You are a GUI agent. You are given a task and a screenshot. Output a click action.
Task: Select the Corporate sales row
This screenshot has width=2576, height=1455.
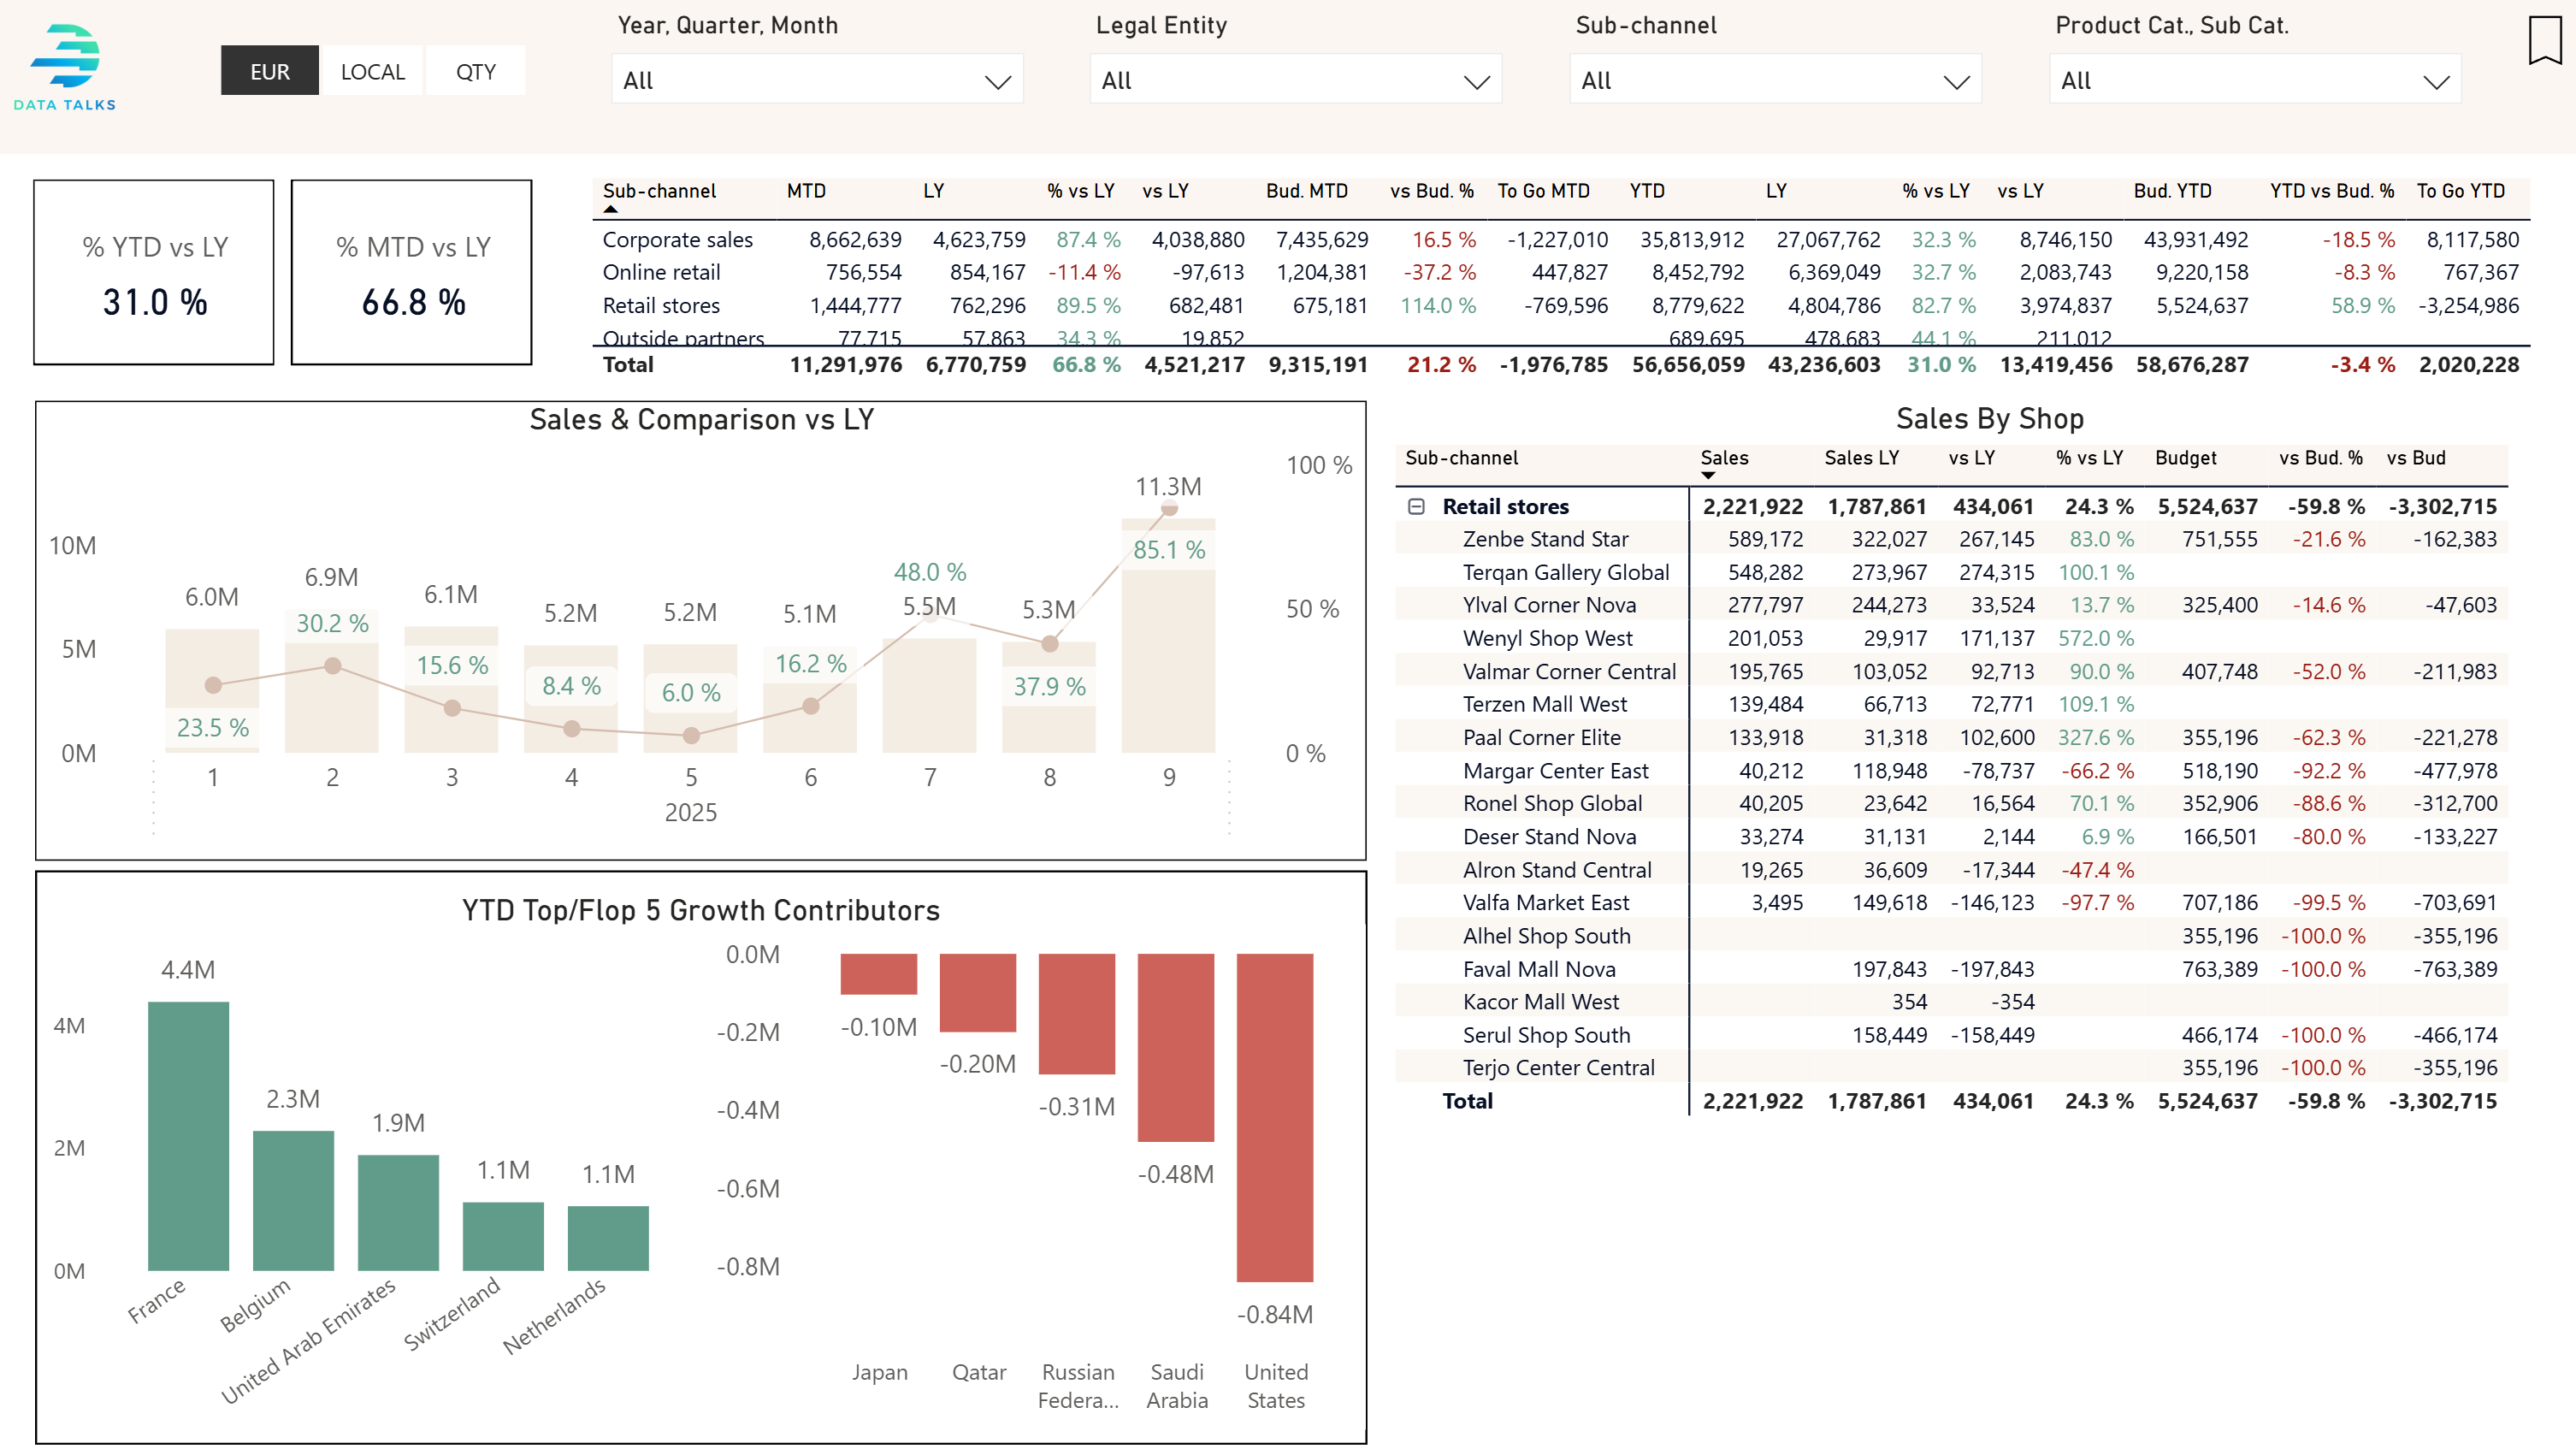pos(1560,240)
